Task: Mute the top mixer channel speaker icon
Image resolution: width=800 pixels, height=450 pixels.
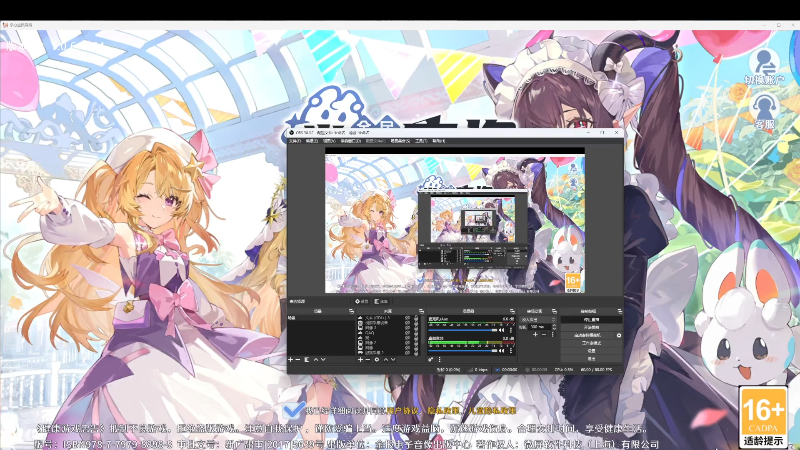Action: pos(501,330)
